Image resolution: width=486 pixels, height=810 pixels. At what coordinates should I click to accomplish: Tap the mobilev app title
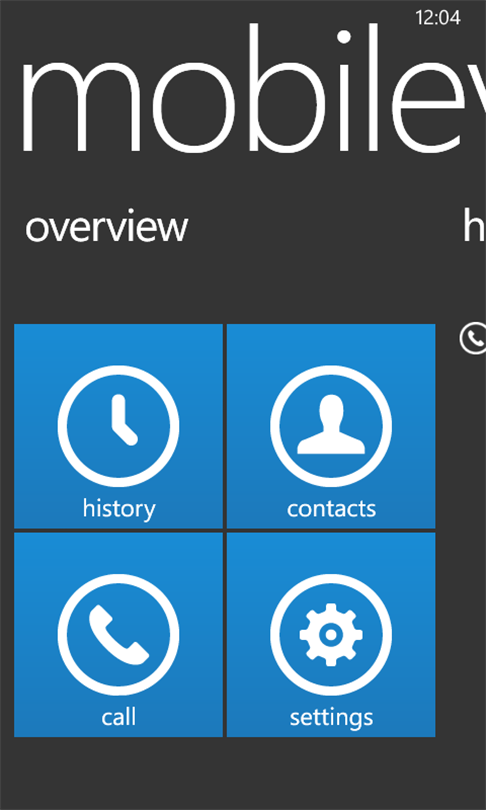pos(252,88)
